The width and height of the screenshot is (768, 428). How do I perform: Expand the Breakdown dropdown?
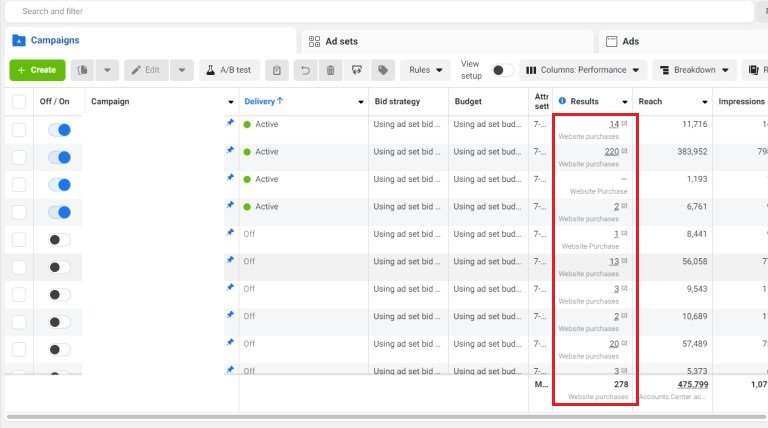693,70
